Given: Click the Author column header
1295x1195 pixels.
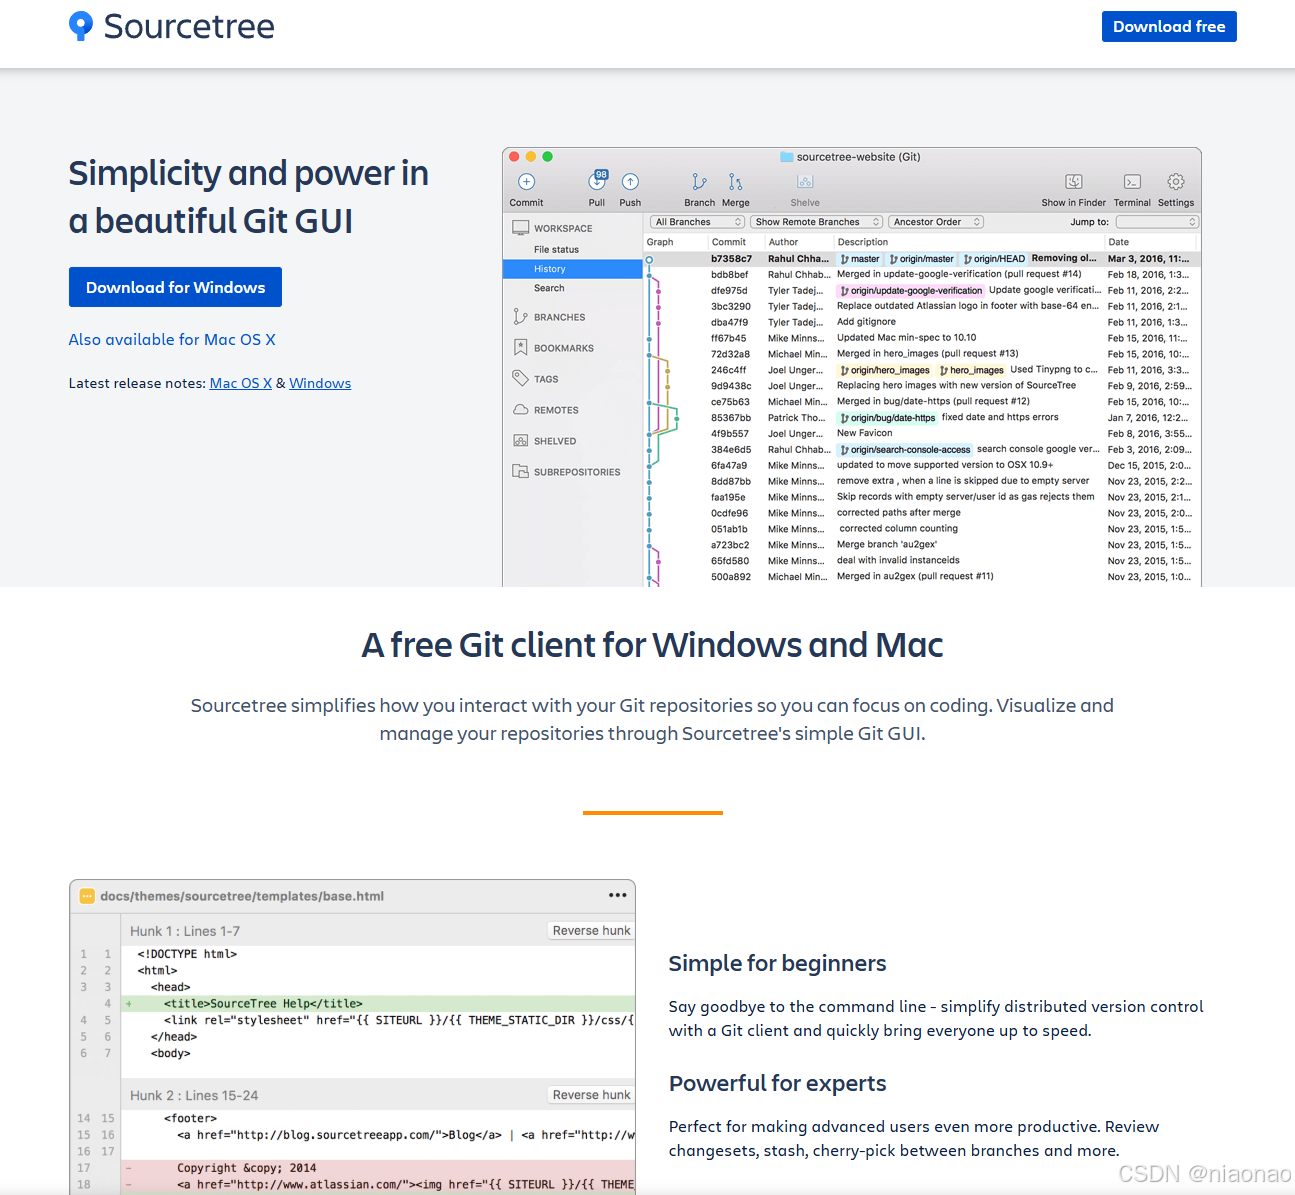Looking at the screenshot, I should pos(783,242).
